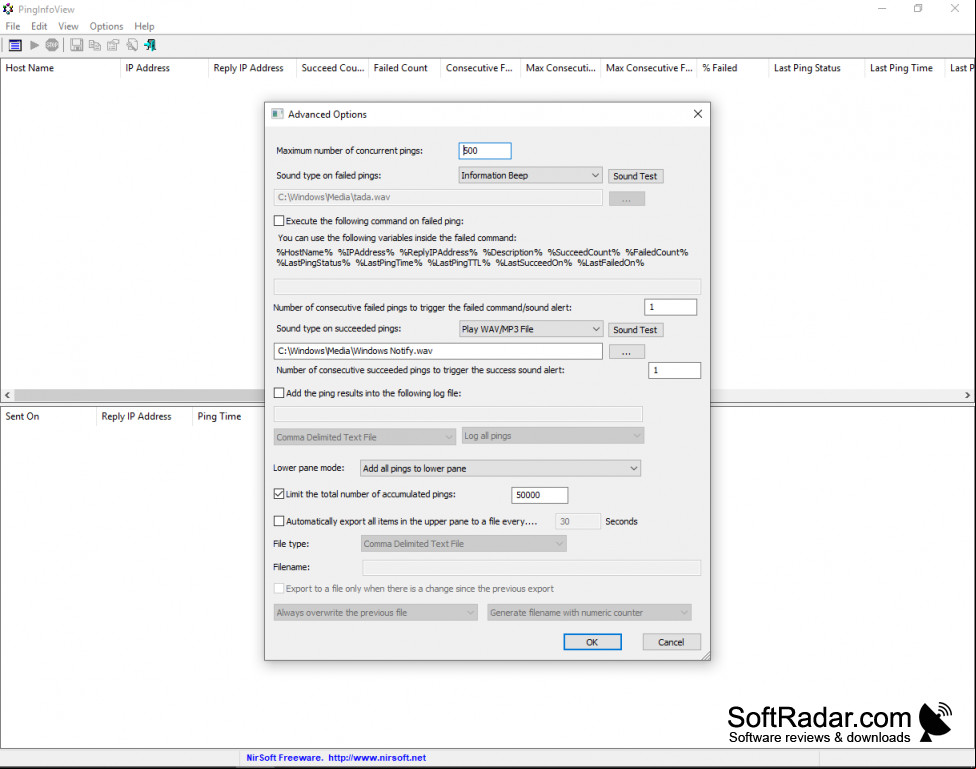The image size is (976, 769).
Task: Sort by the lower pane Ping Time column
Action: point(228,417)
